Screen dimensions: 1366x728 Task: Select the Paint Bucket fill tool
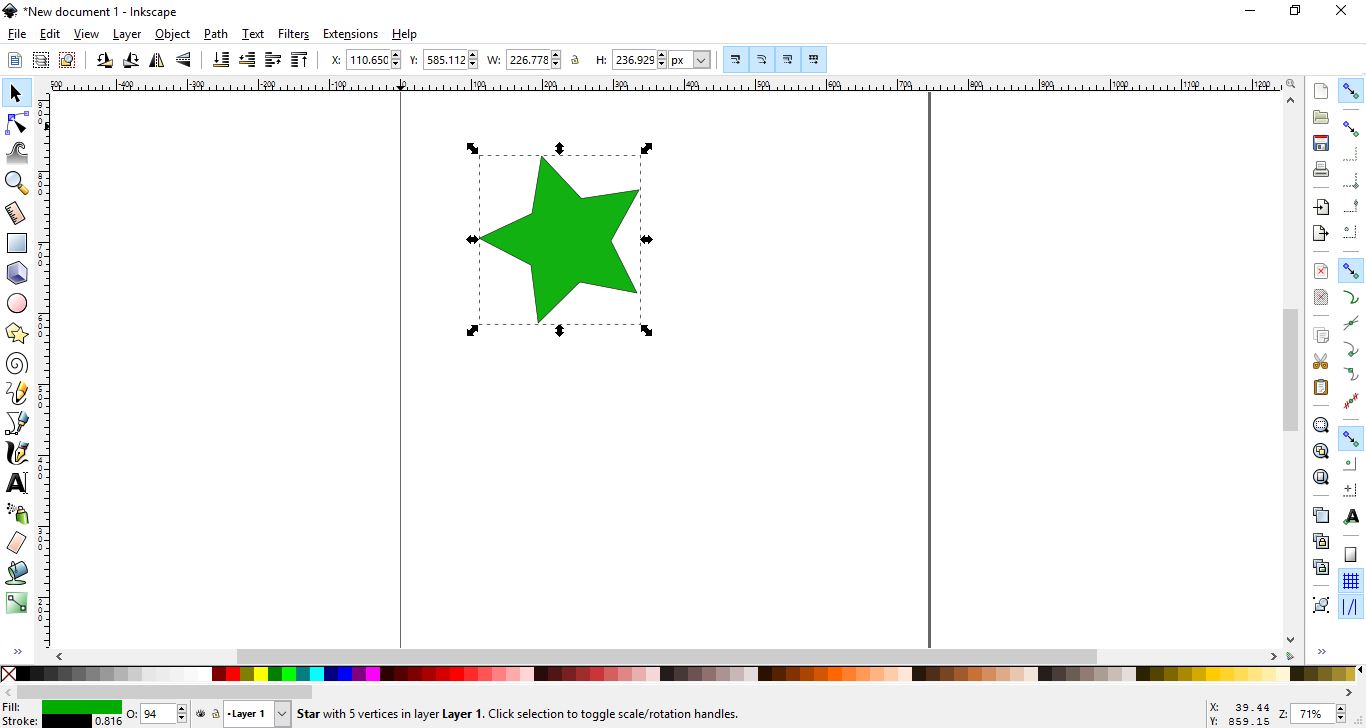point(16,573)
